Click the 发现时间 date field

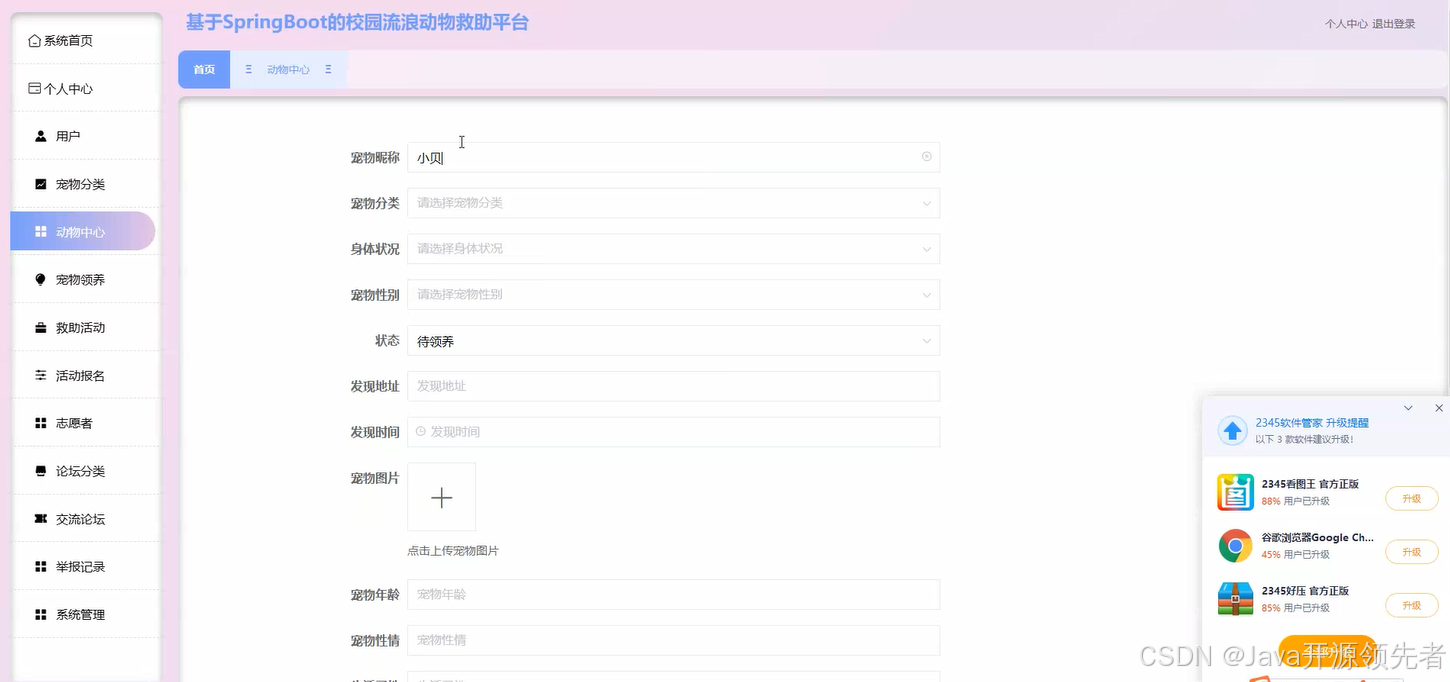[673, 432]
